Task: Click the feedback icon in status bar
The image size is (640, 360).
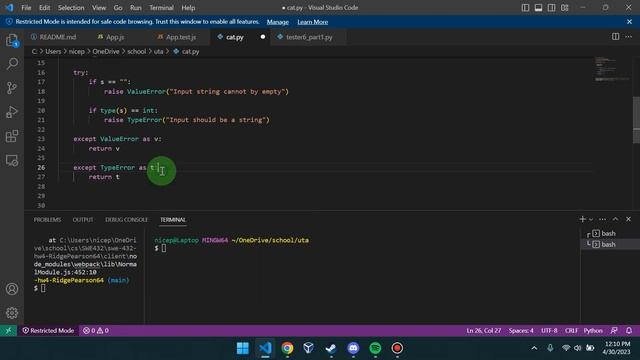Action: point(614,330)
